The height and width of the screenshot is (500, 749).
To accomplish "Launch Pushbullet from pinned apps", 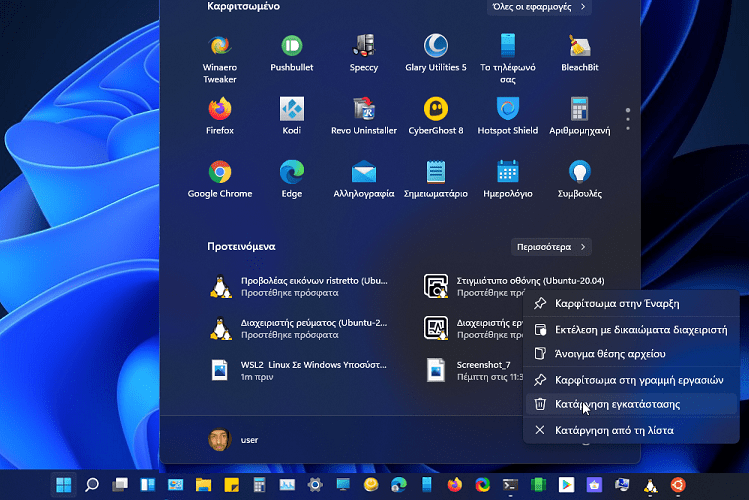I will point(291,53).
